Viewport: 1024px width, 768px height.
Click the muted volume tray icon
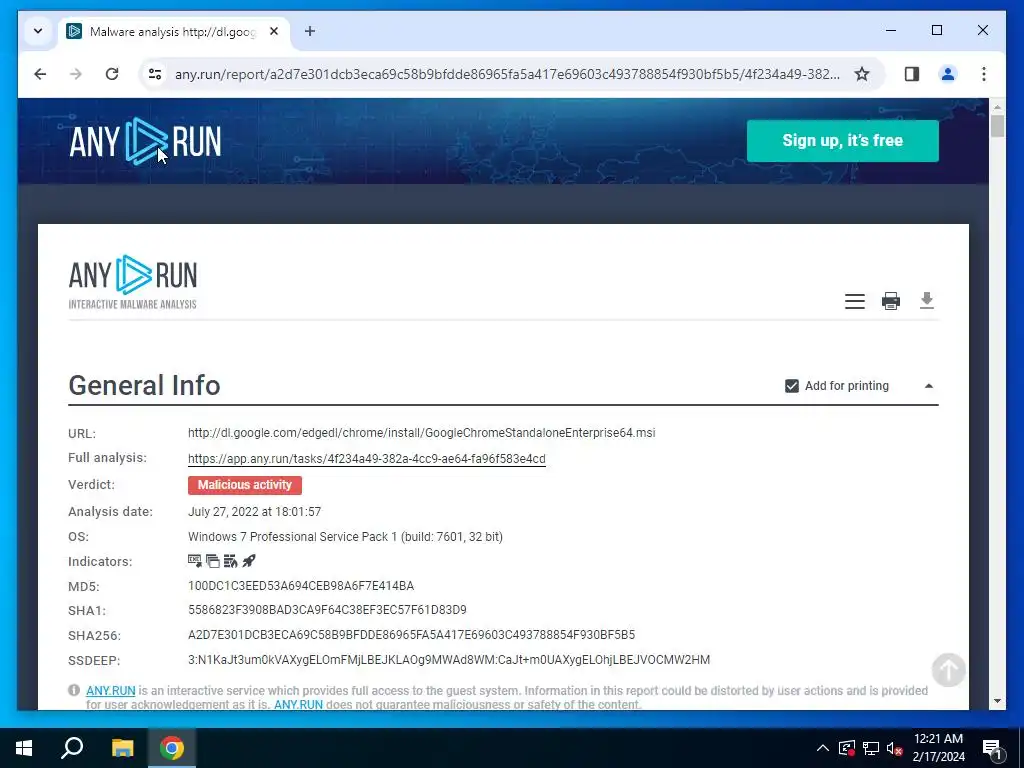(894, 748)
